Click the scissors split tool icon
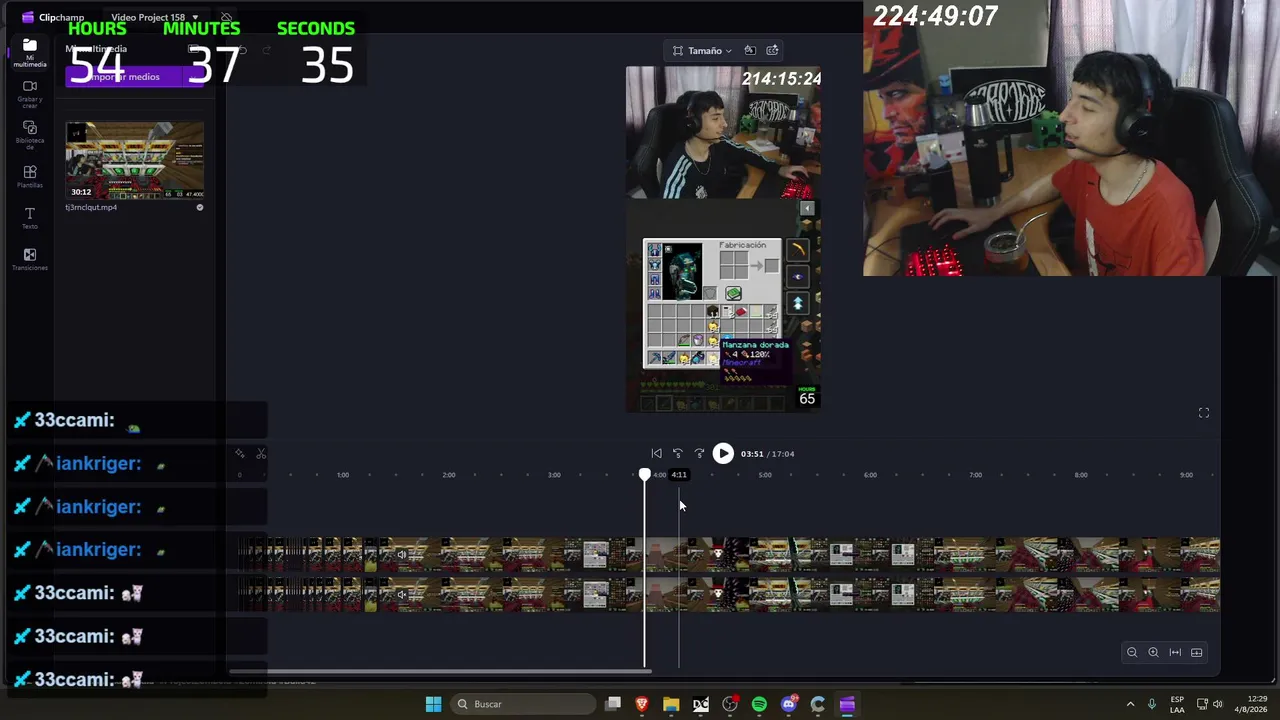The width and height of the screenshot is (1280, 720). point(261,454)
